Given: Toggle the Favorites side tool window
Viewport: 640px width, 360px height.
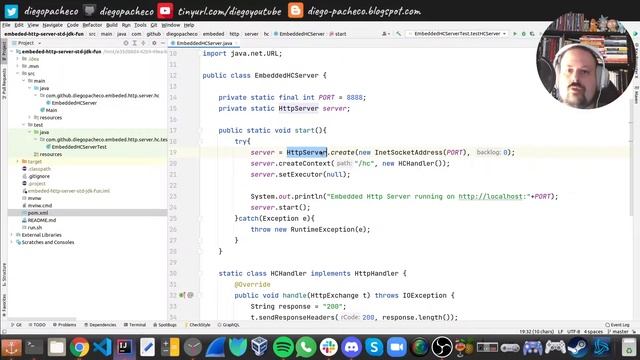Looking at the screenshot, I should point(4,305).
